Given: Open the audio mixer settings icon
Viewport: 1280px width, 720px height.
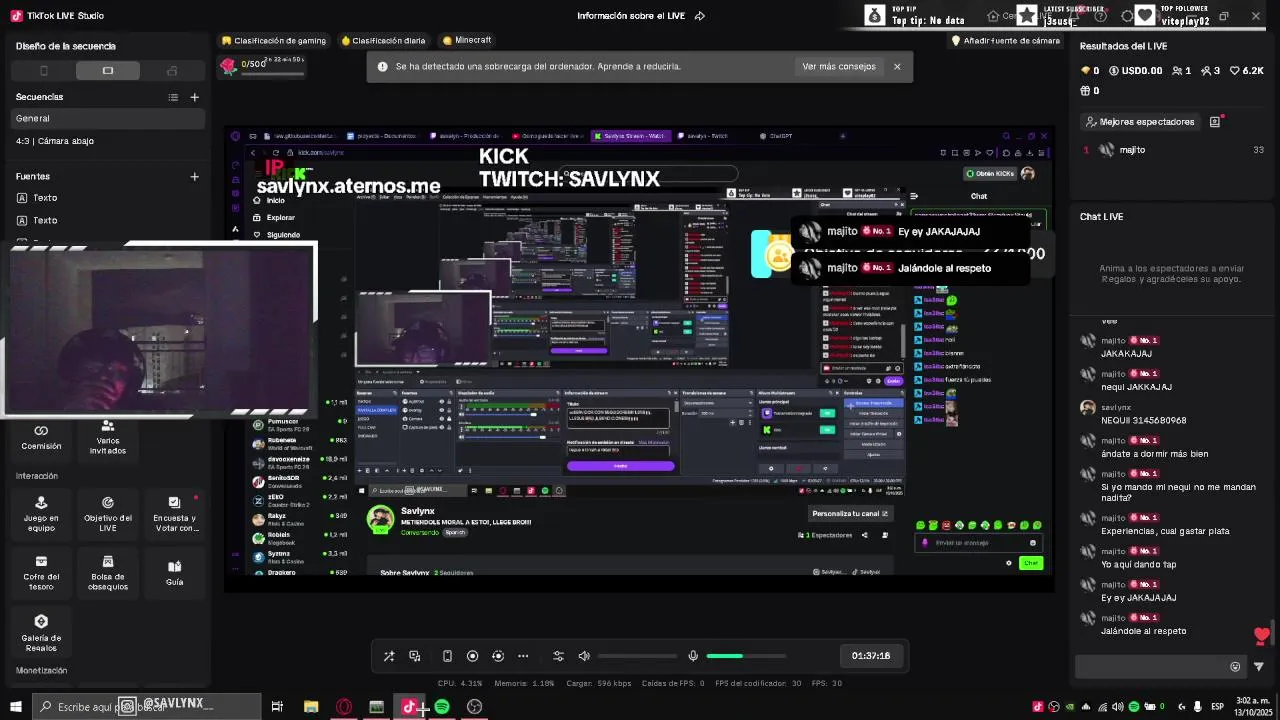Looking at the screenshot, I should tap(558, 656).
